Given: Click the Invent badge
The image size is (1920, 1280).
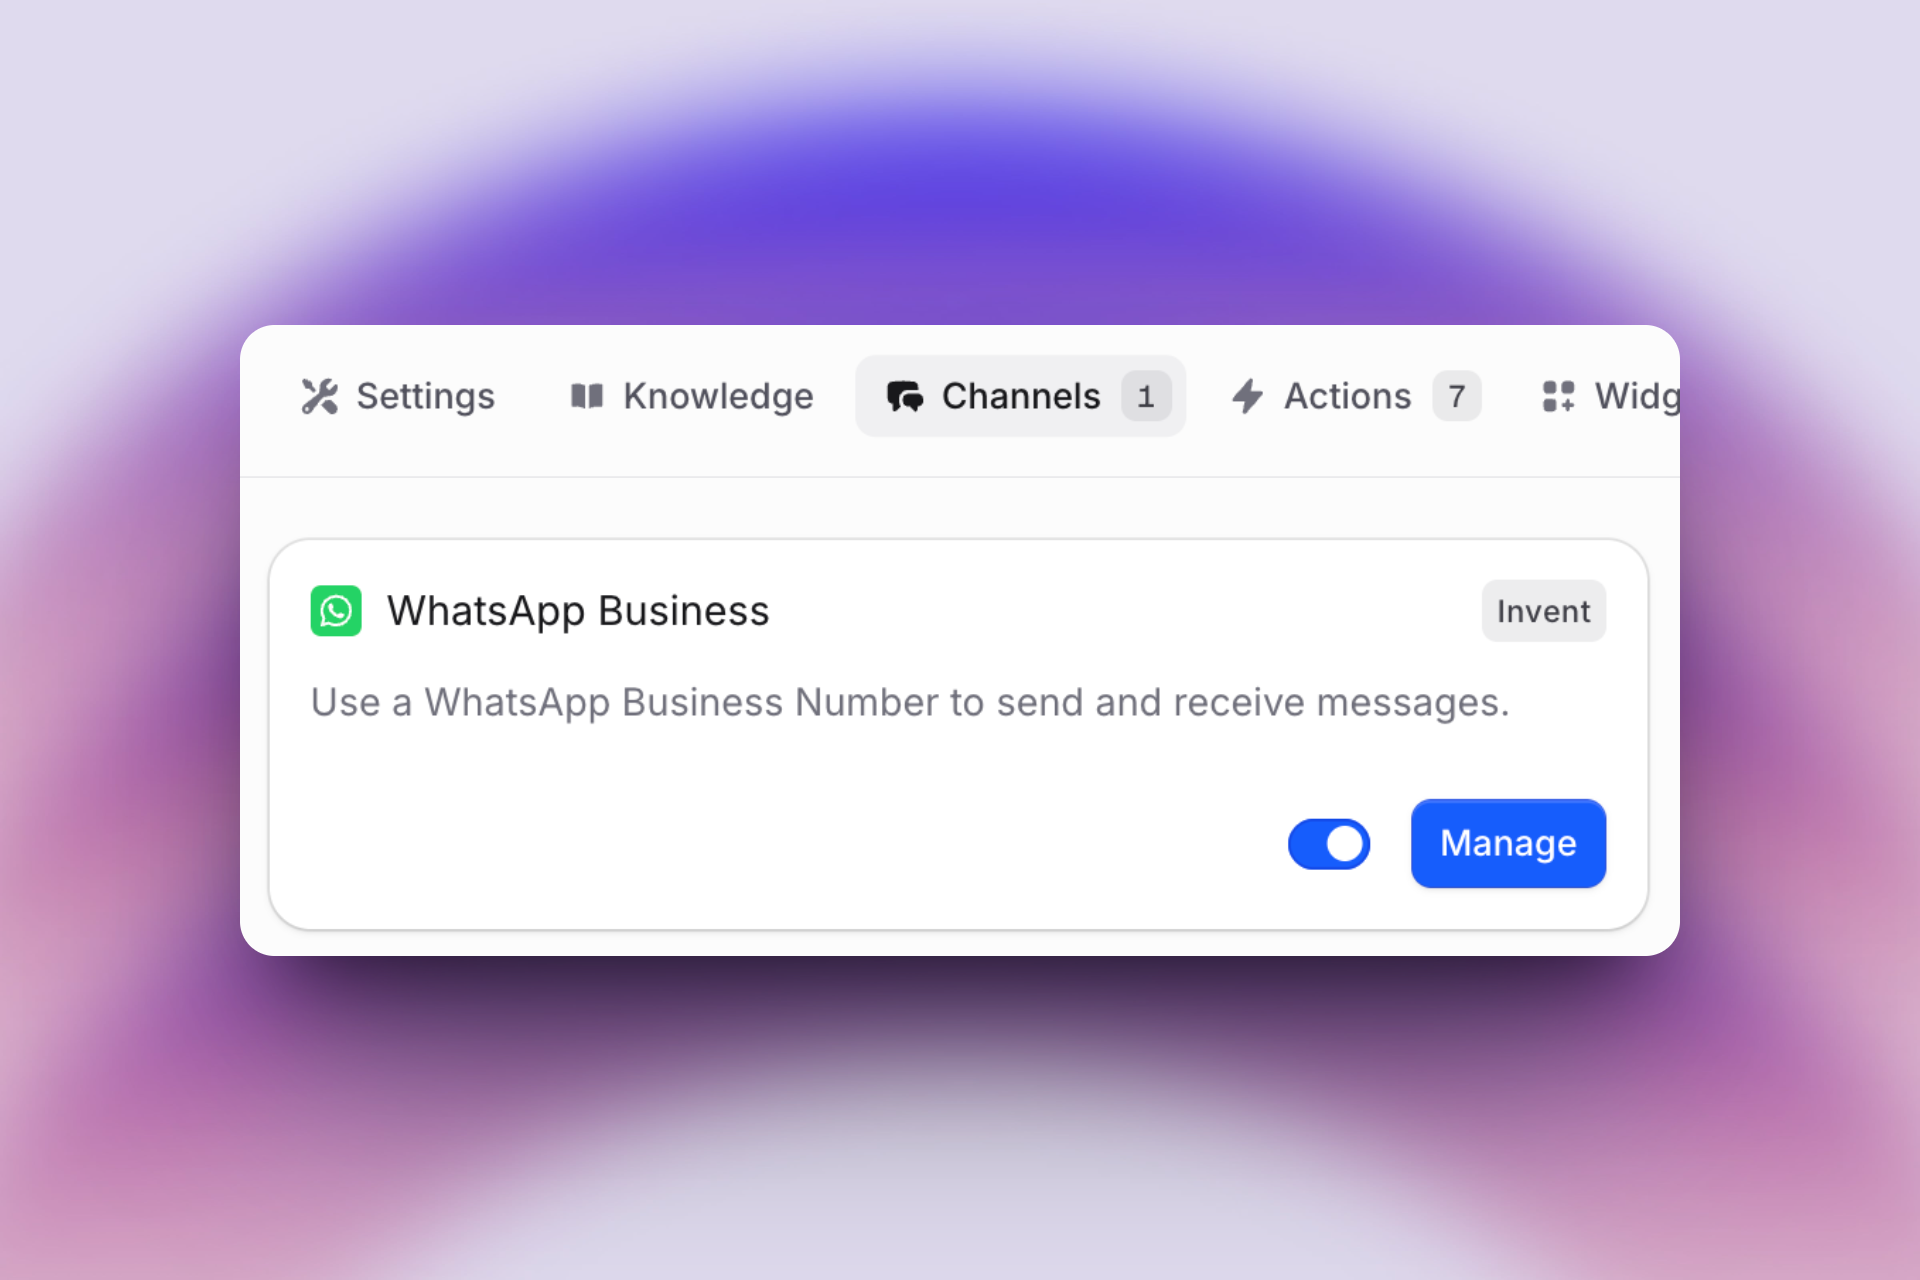Looking at the screenshot, I should point(1543,611).
